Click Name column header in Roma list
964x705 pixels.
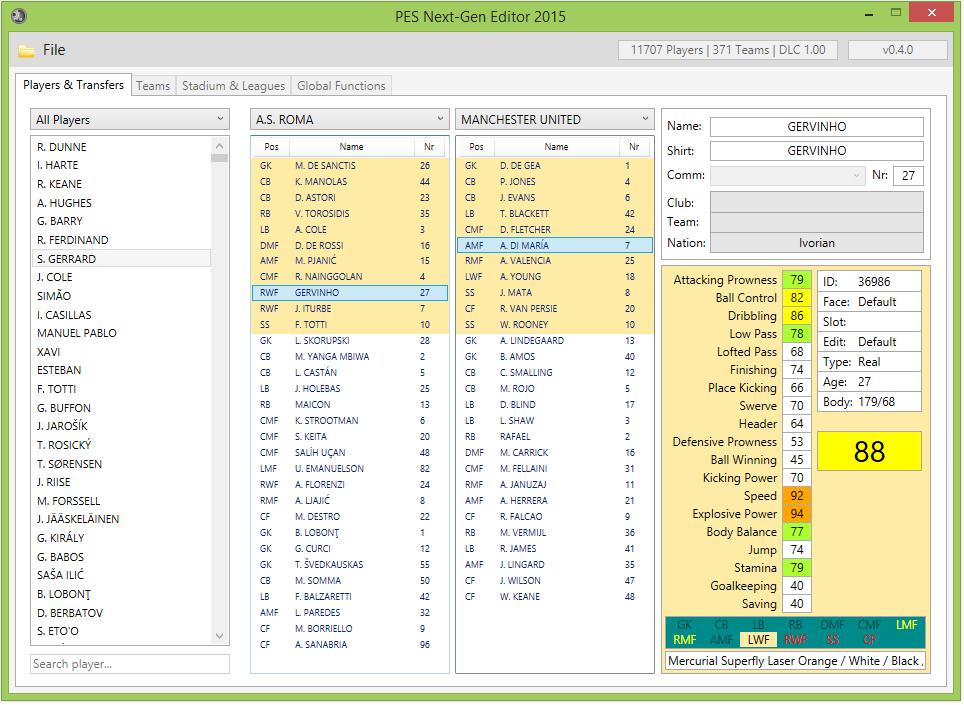pos(352,147)
